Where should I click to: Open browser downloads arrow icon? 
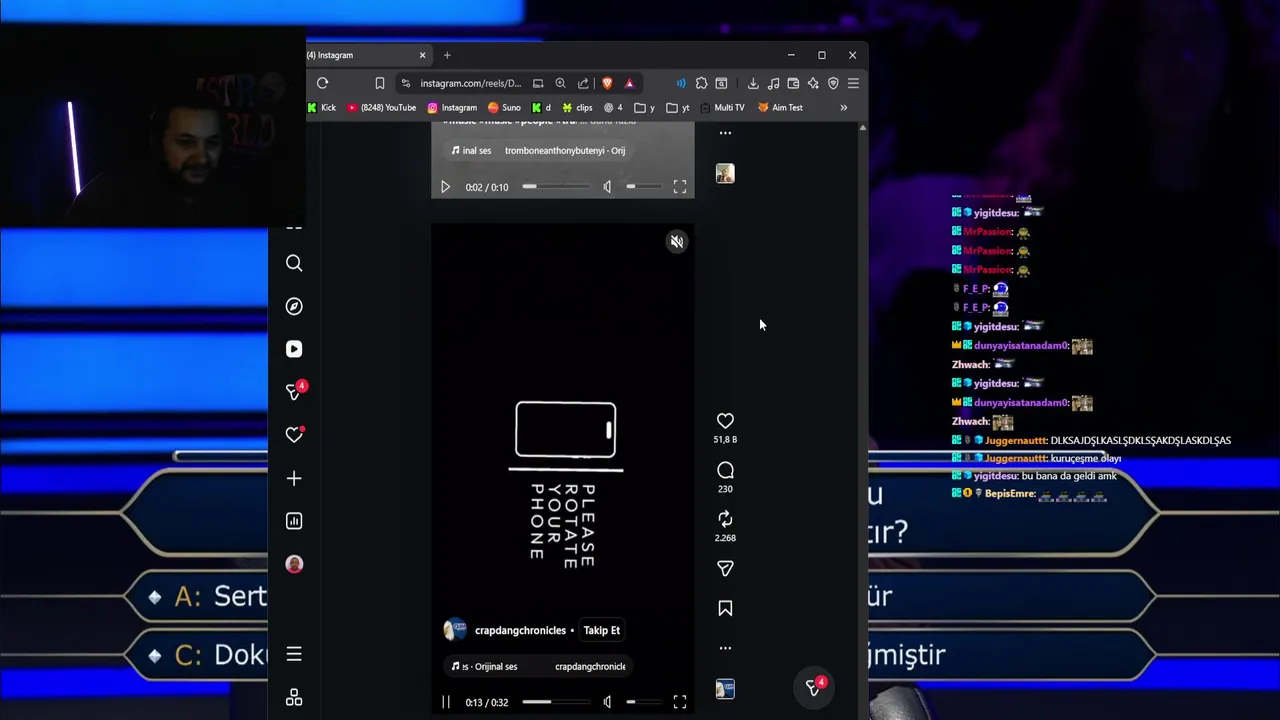tap(753, 83)
